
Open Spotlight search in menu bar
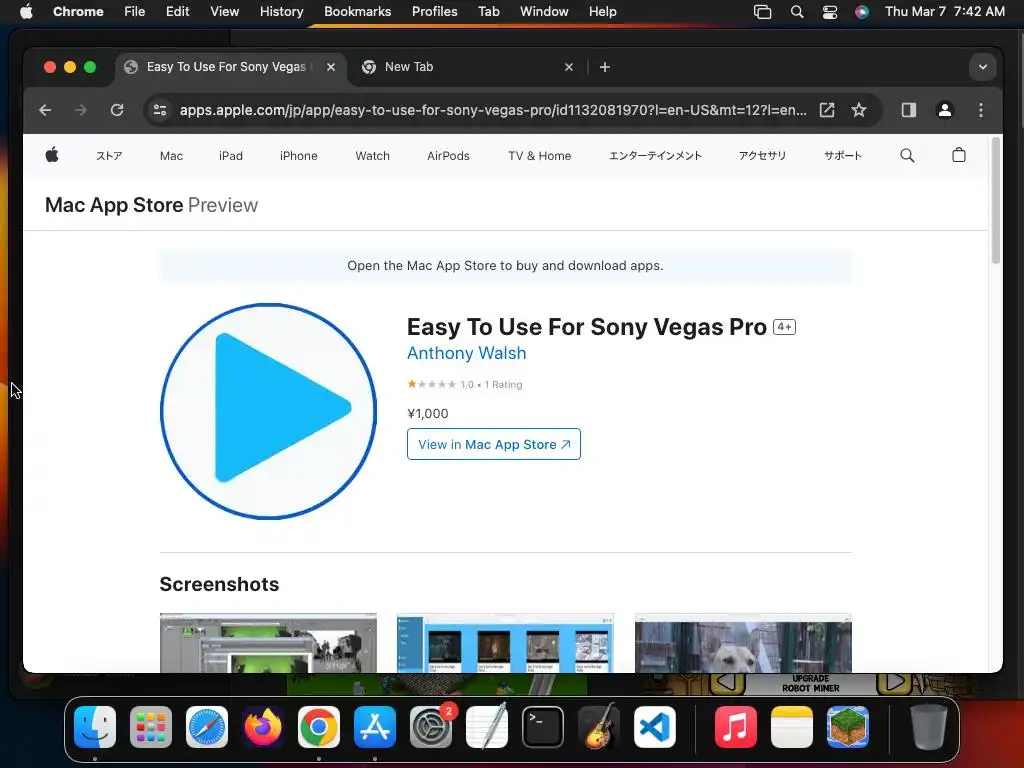(797, 12)
